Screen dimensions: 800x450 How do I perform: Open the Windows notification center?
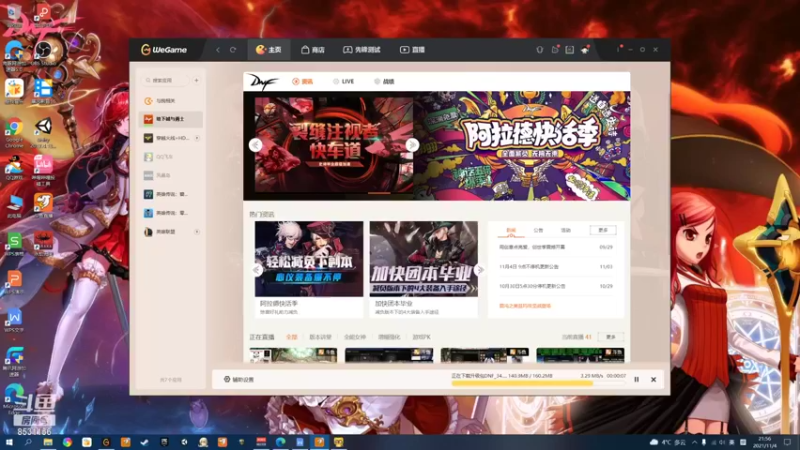(788, 442)
